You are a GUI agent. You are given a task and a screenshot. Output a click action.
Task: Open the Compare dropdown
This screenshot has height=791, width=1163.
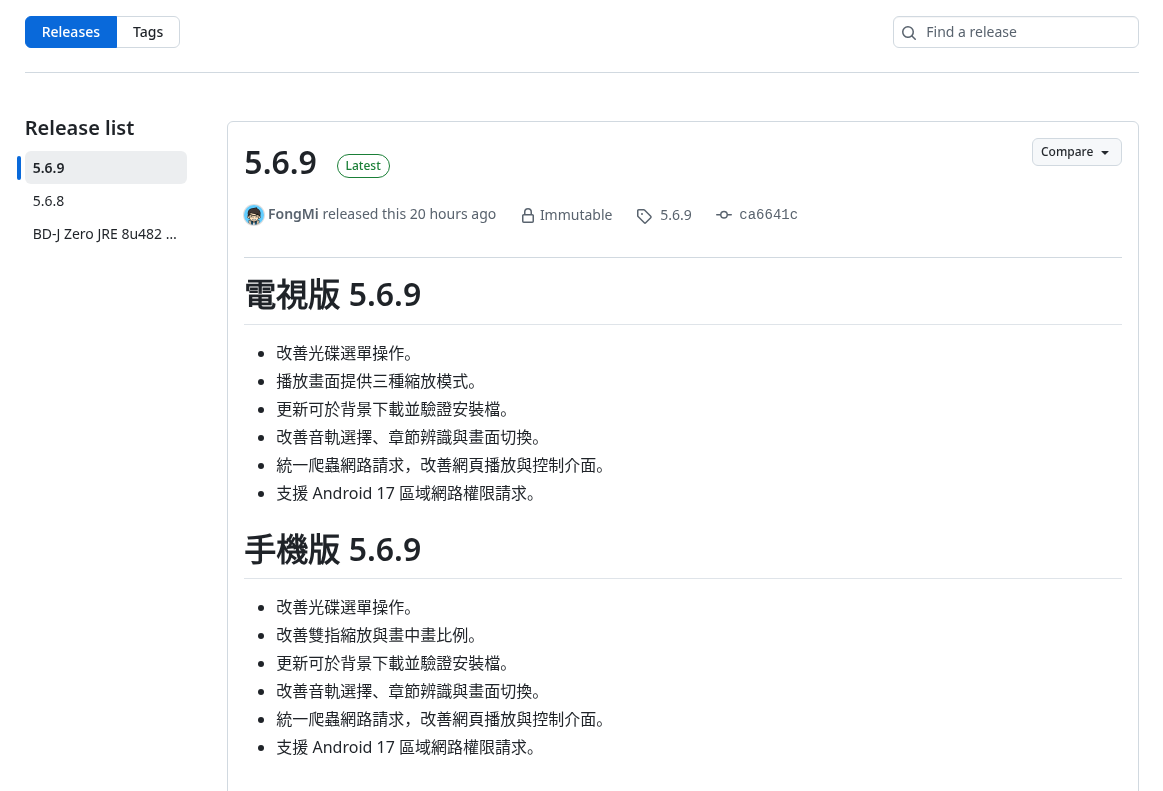pos(1076,152)
